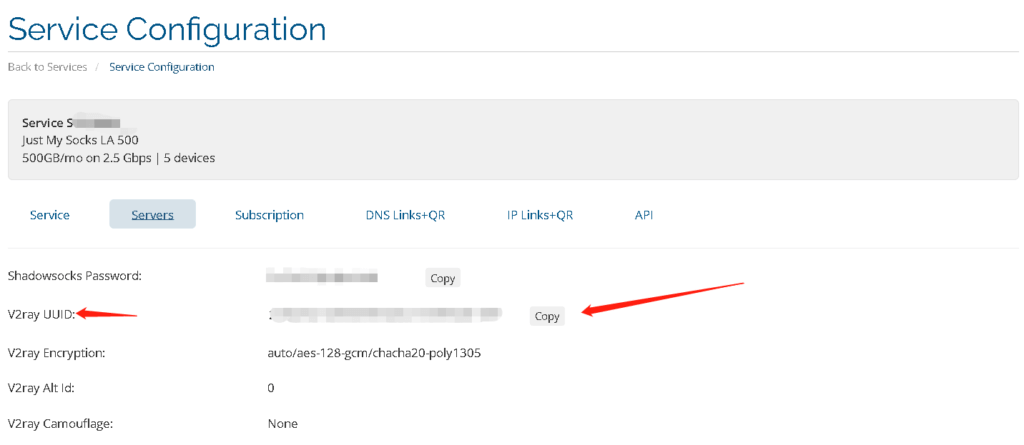The width and height of the screenshot is (1024, 445).
Task: Click the V2ray Alt Id value 0
Action: [x=270, y=388]
